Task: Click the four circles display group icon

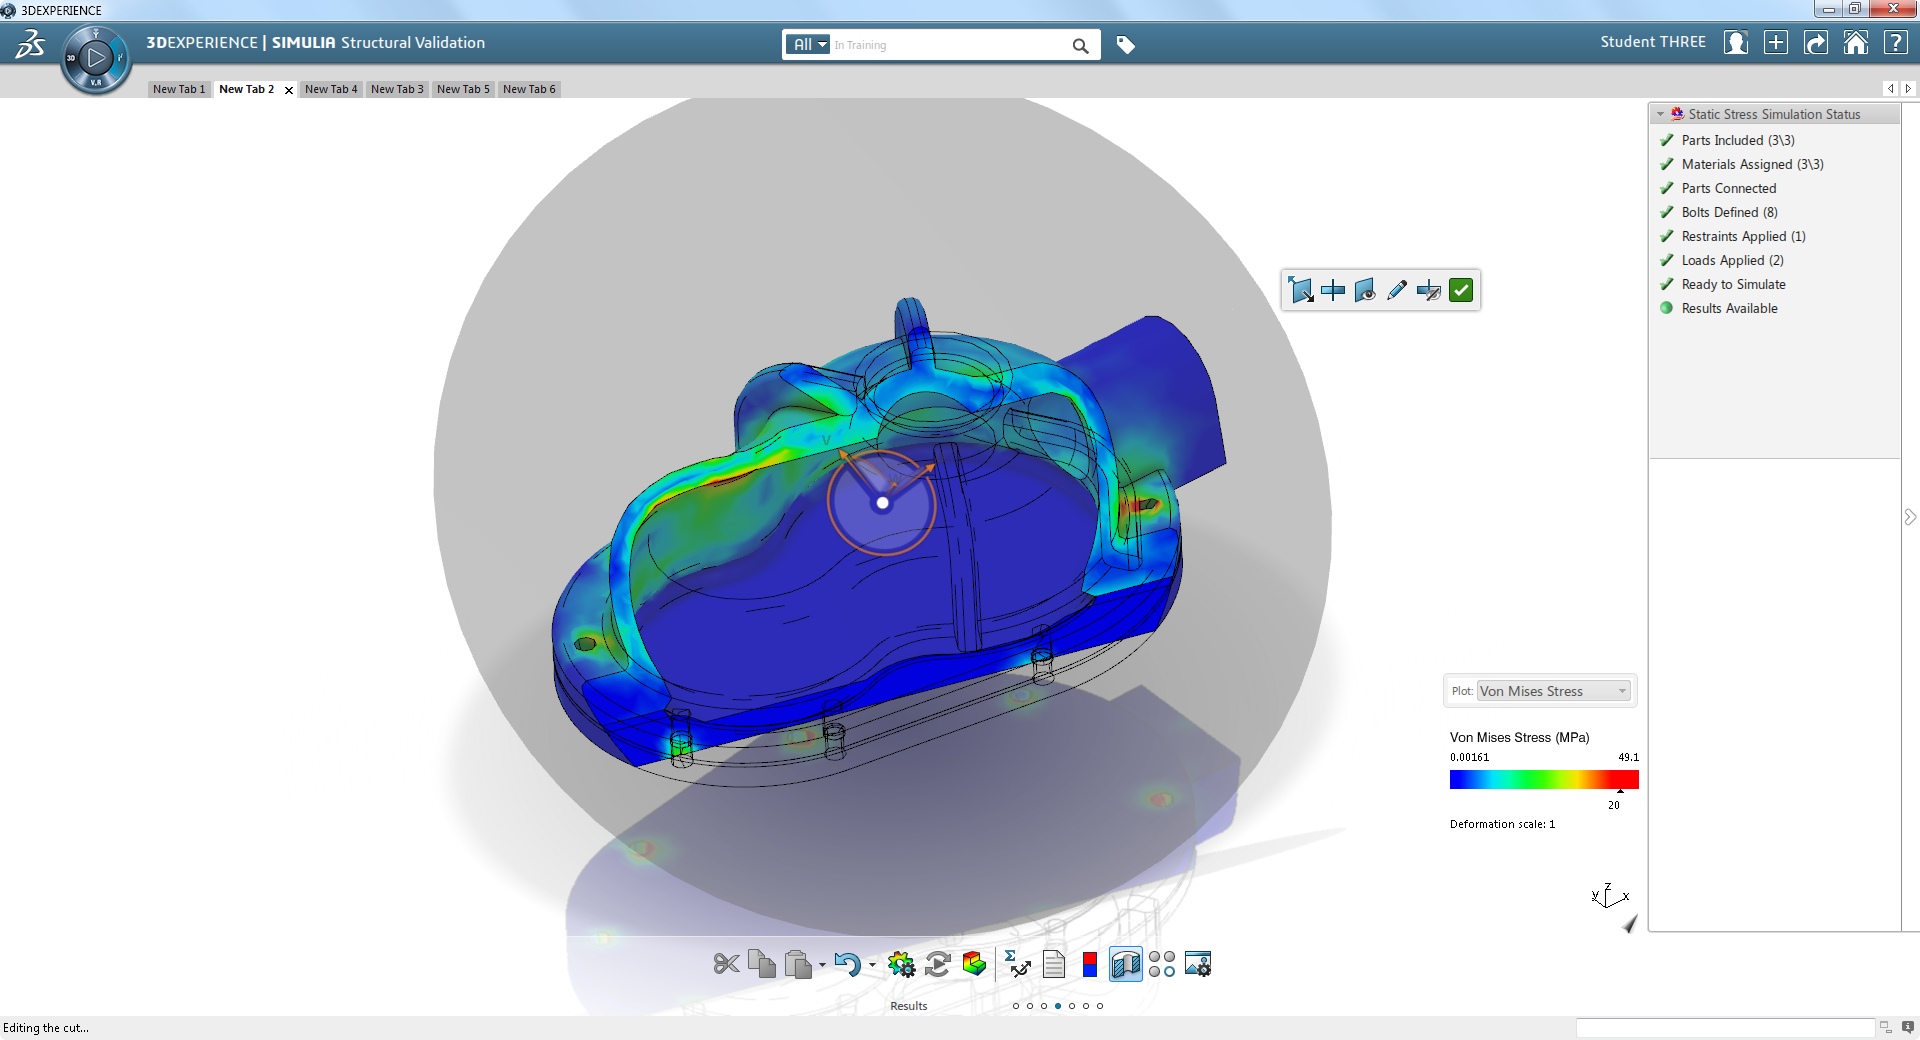Action: [1162, 964]
